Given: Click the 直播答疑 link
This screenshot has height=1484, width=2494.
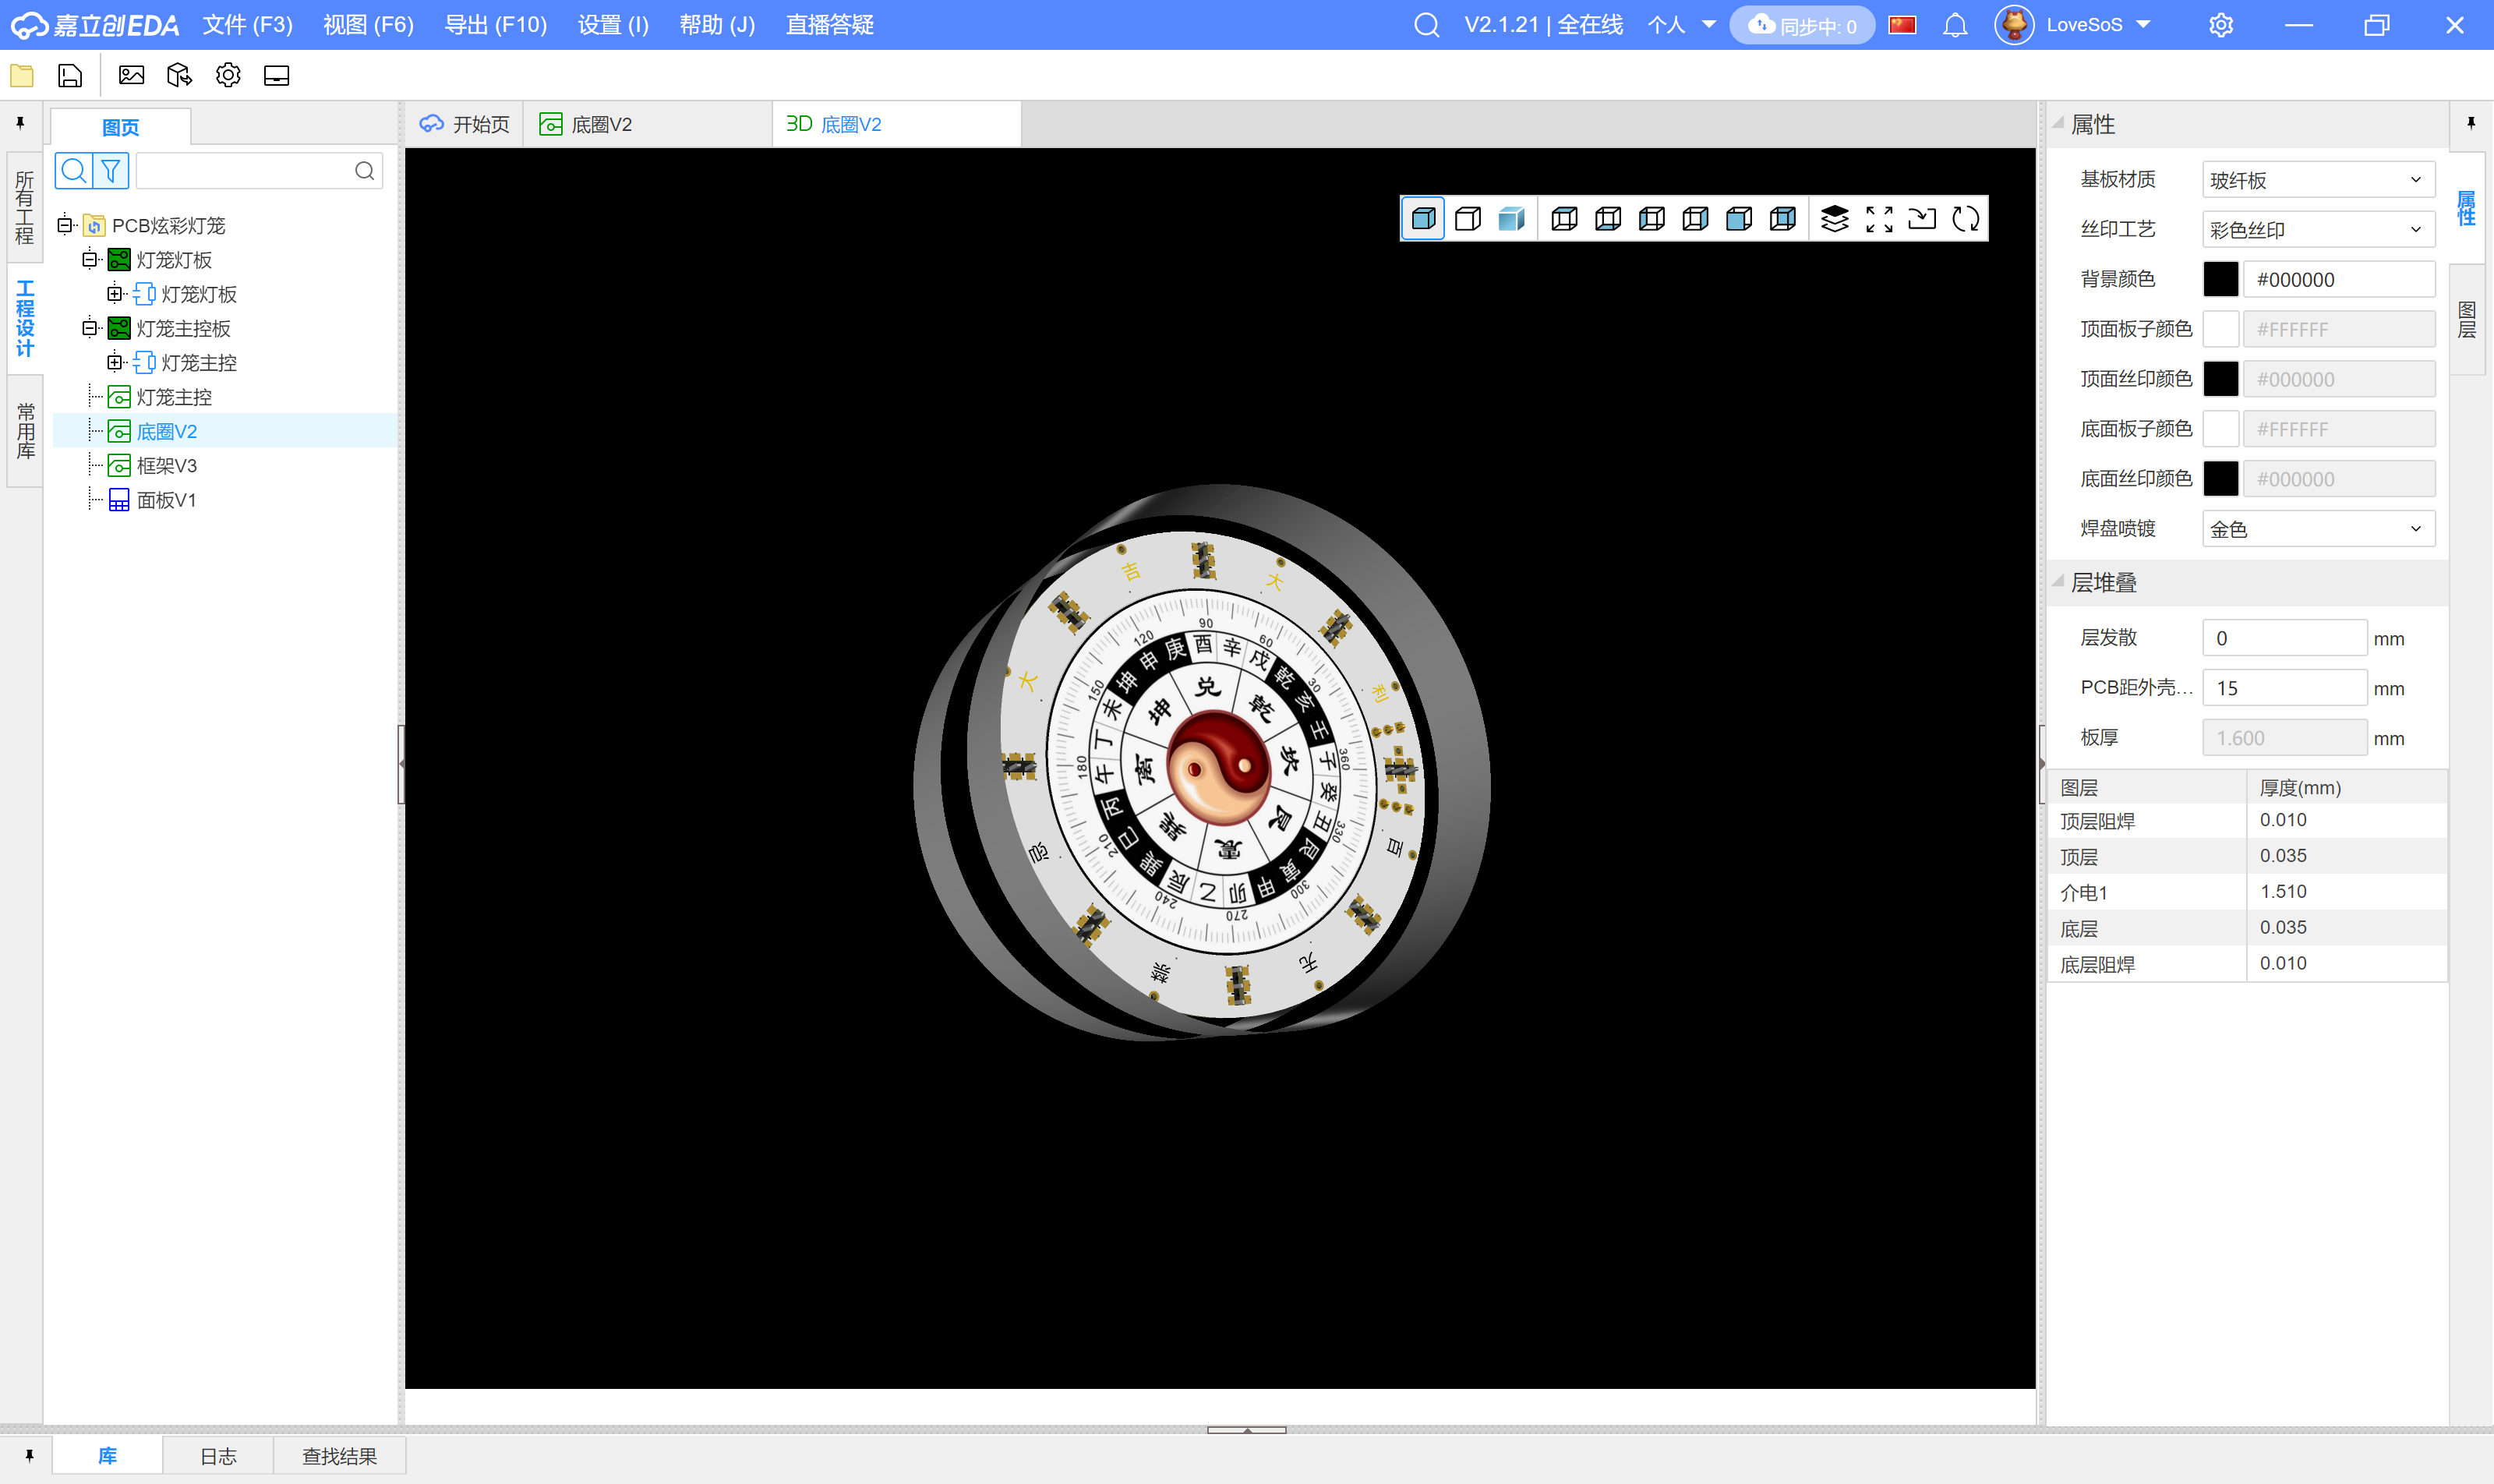Looking at the screenshot, I should click(x=829, y=25).
